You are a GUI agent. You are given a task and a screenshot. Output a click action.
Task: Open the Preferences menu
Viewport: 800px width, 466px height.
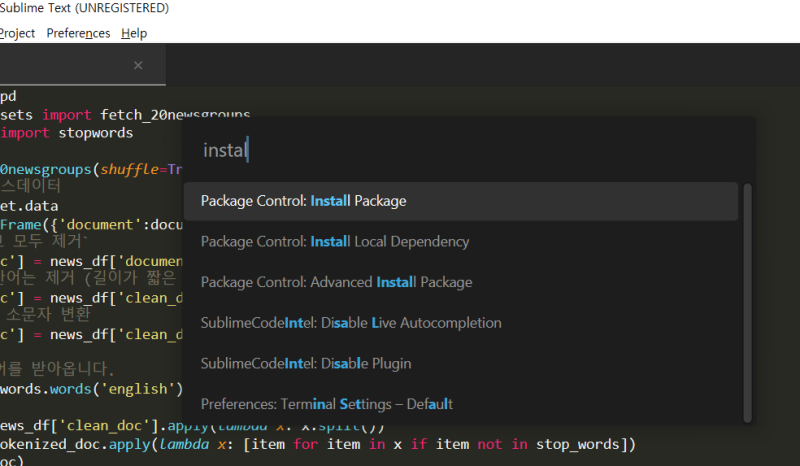tap(78, 33)
